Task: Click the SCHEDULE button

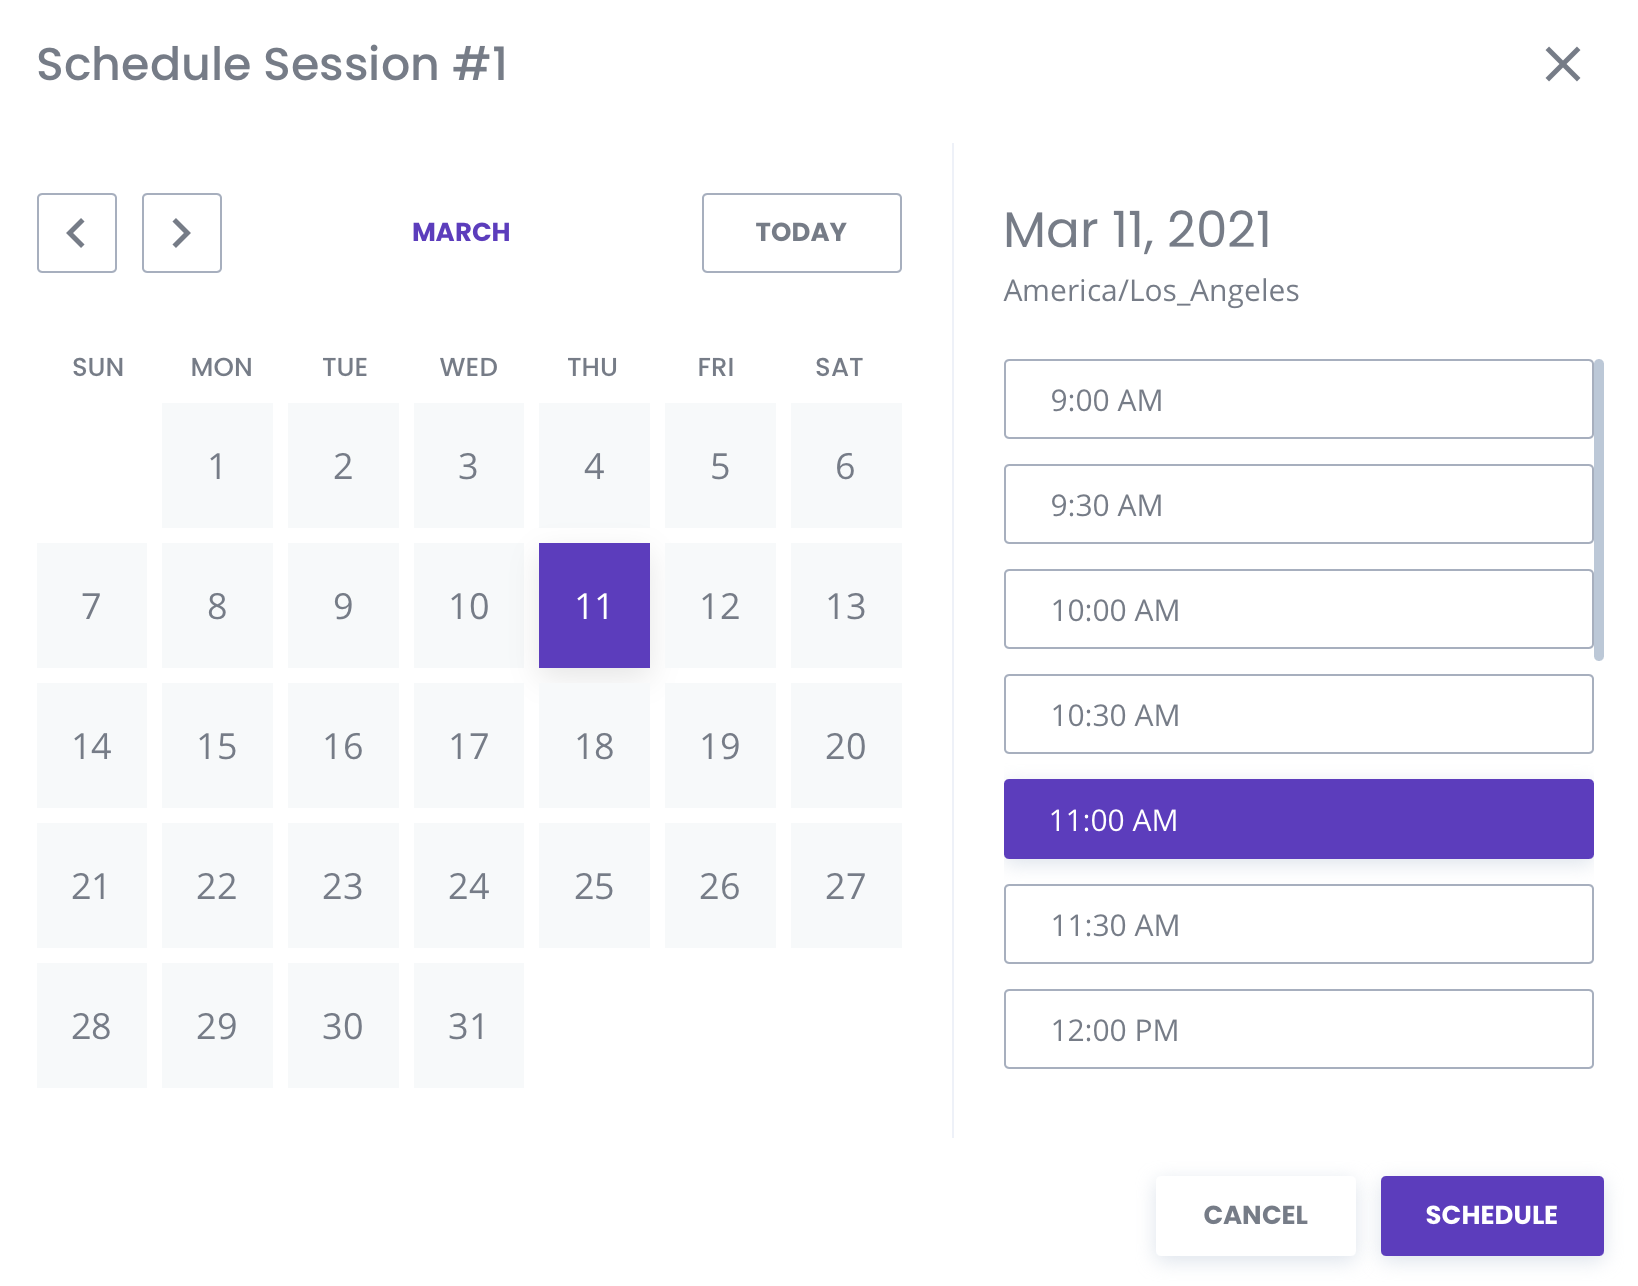Action: (x=1491, y=1215)
